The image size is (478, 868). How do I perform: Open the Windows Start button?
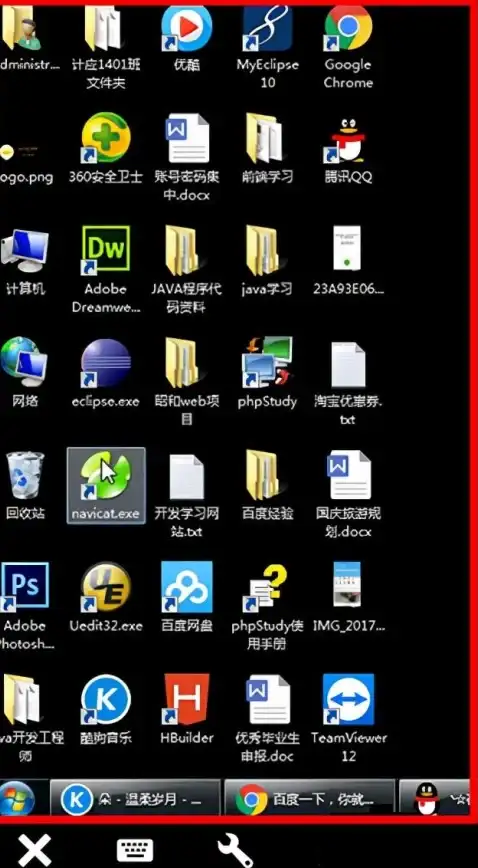[18, 799]
